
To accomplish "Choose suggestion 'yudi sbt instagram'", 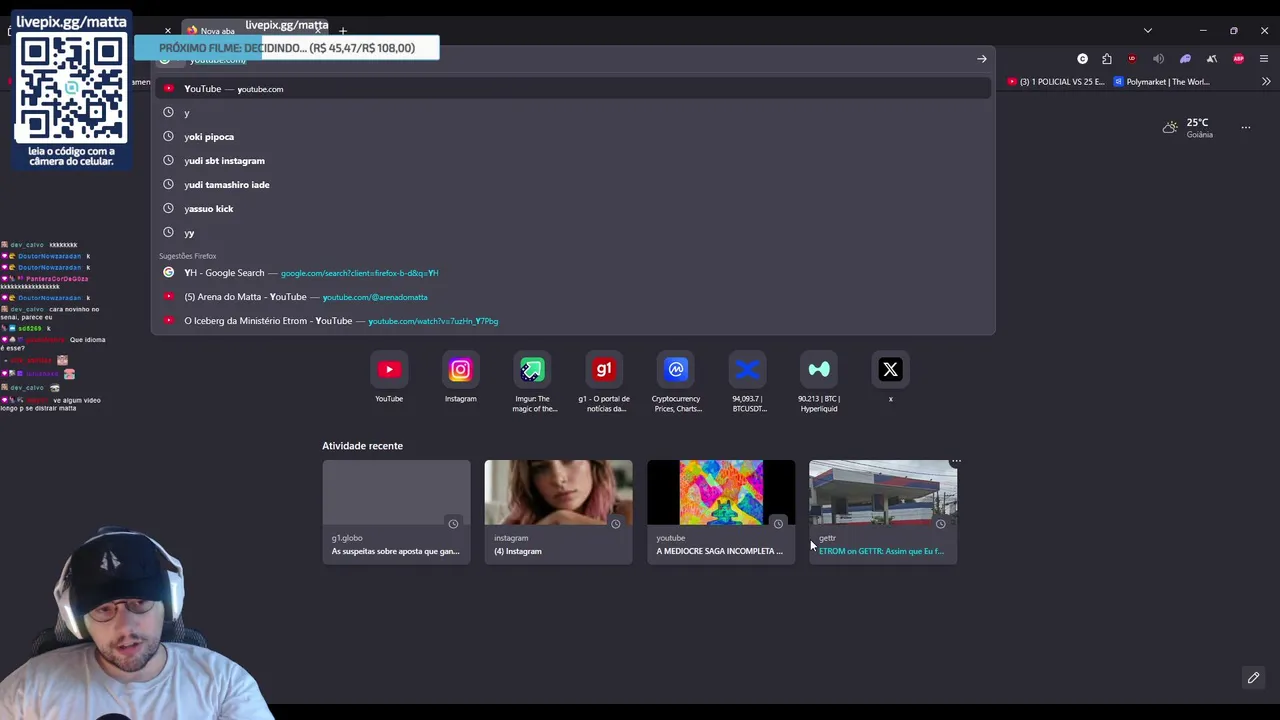I will [572, 161].
